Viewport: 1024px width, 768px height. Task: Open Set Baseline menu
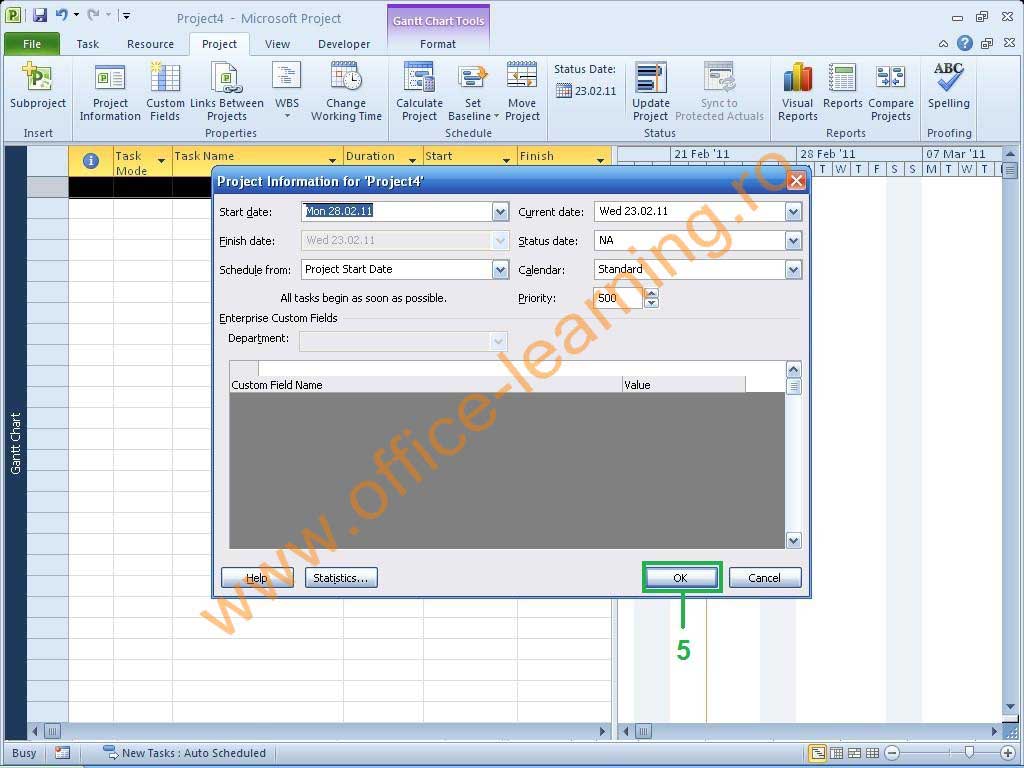click(473, 91)
